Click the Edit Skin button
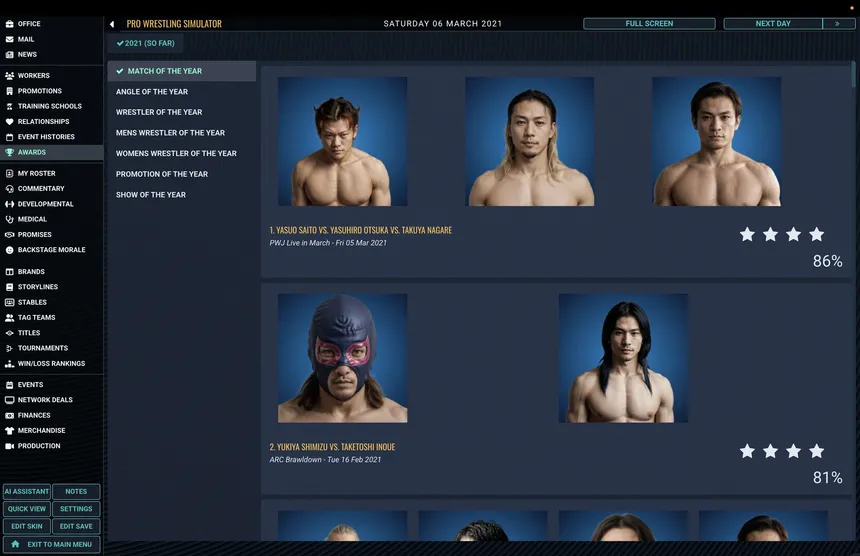The height and width of the screenshot is (556, 860). pos(27,526)
